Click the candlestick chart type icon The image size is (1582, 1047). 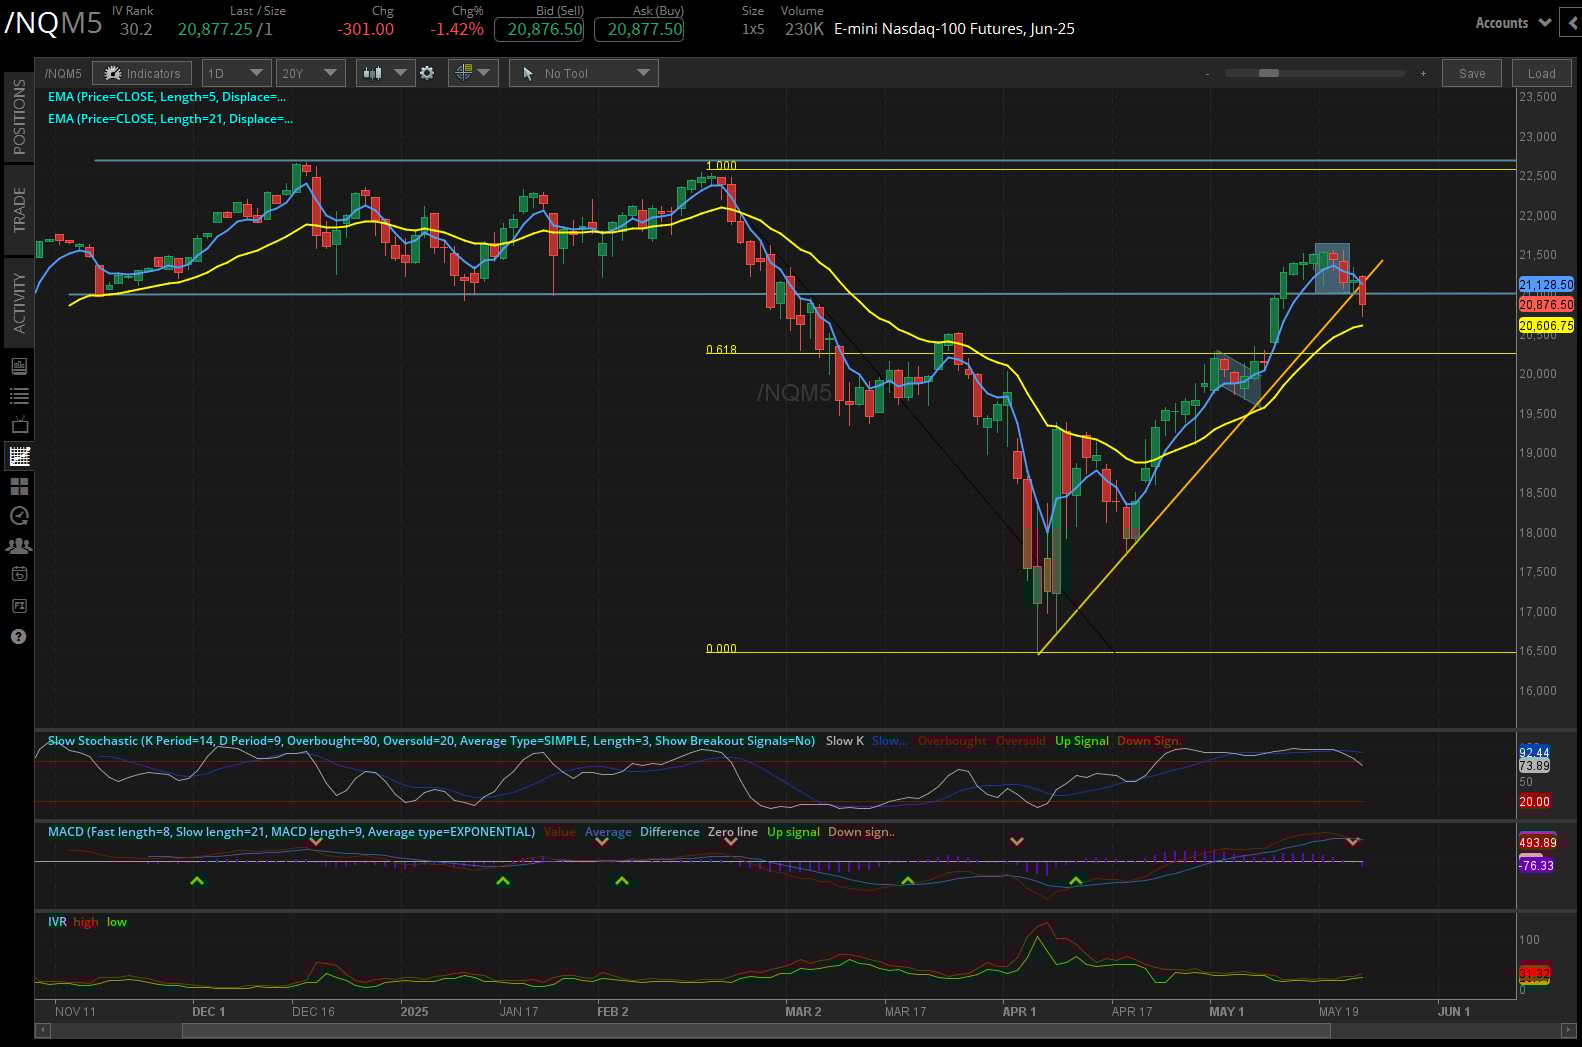pos(373,73)
